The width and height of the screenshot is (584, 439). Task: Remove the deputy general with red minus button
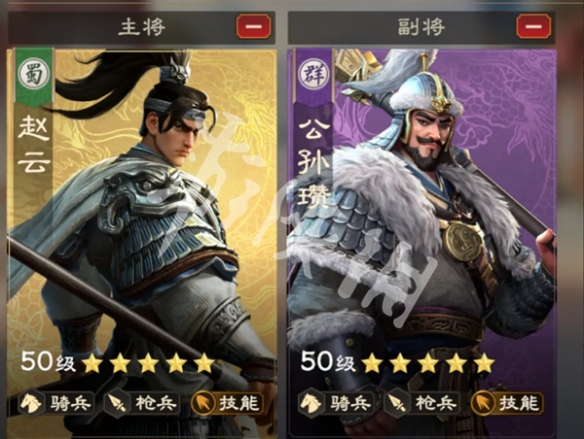[534, 26]
